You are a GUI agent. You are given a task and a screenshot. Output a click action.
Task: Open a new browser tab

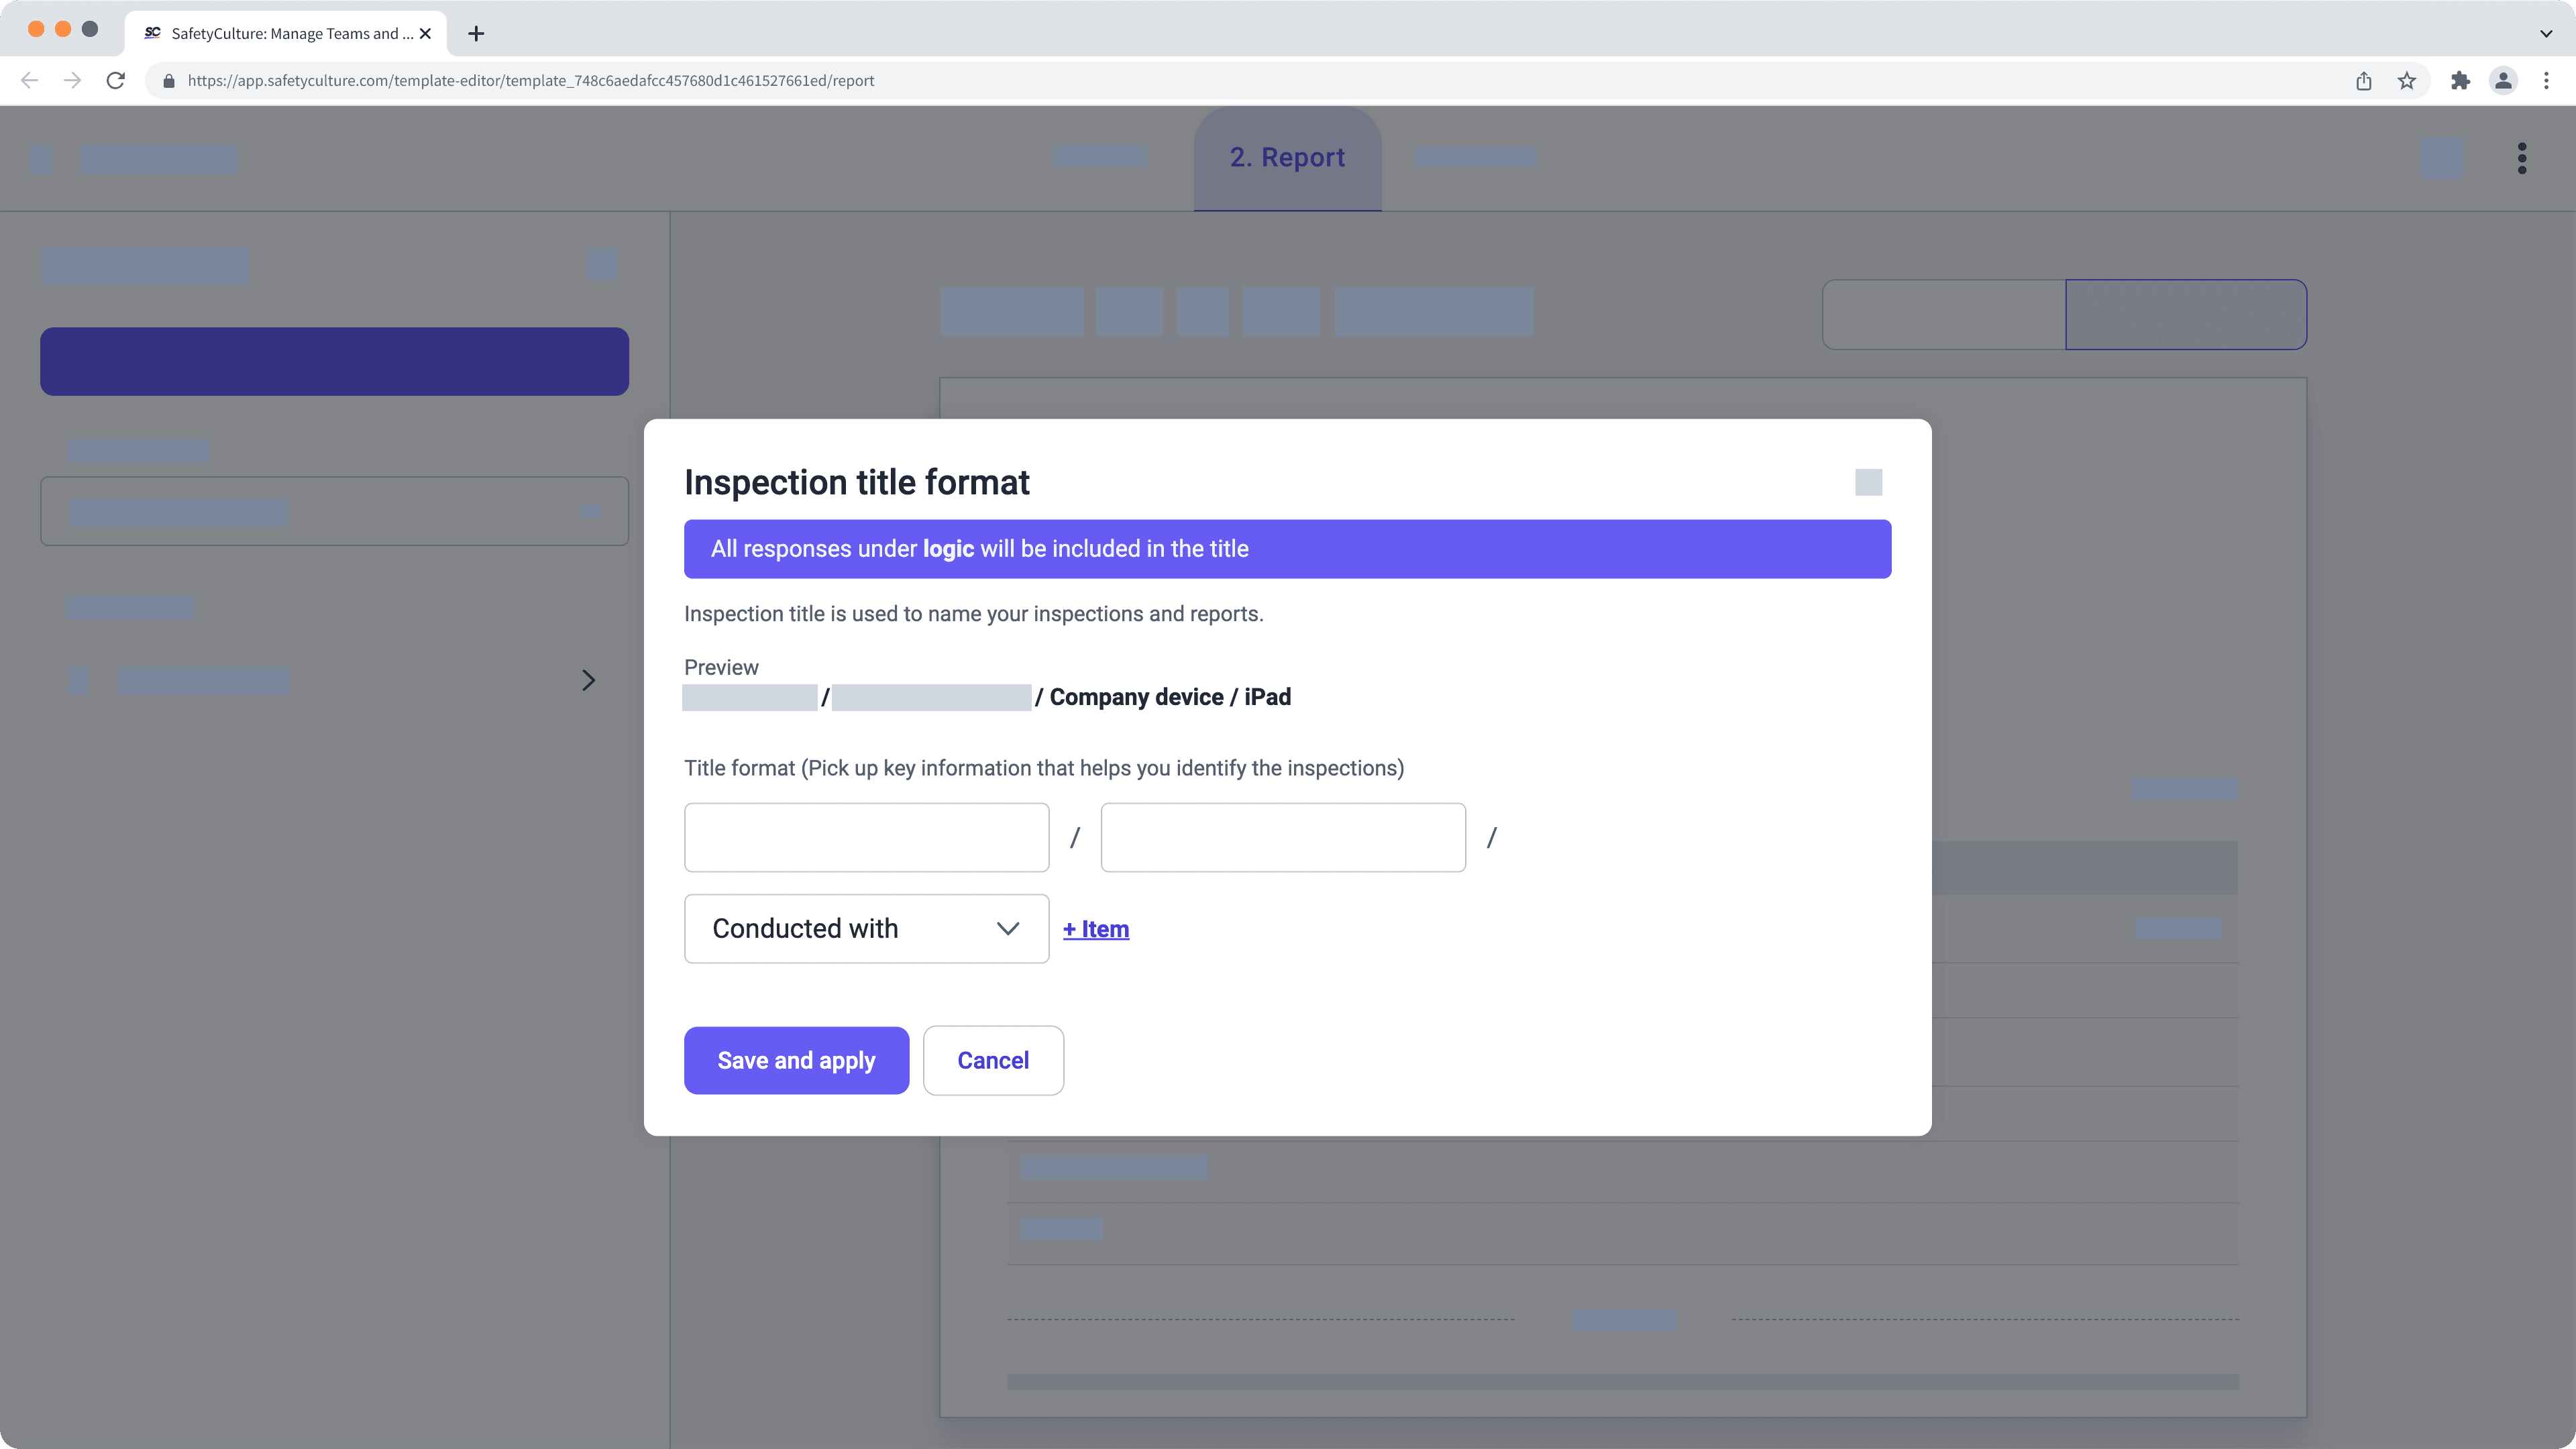(x=476, y=34)
